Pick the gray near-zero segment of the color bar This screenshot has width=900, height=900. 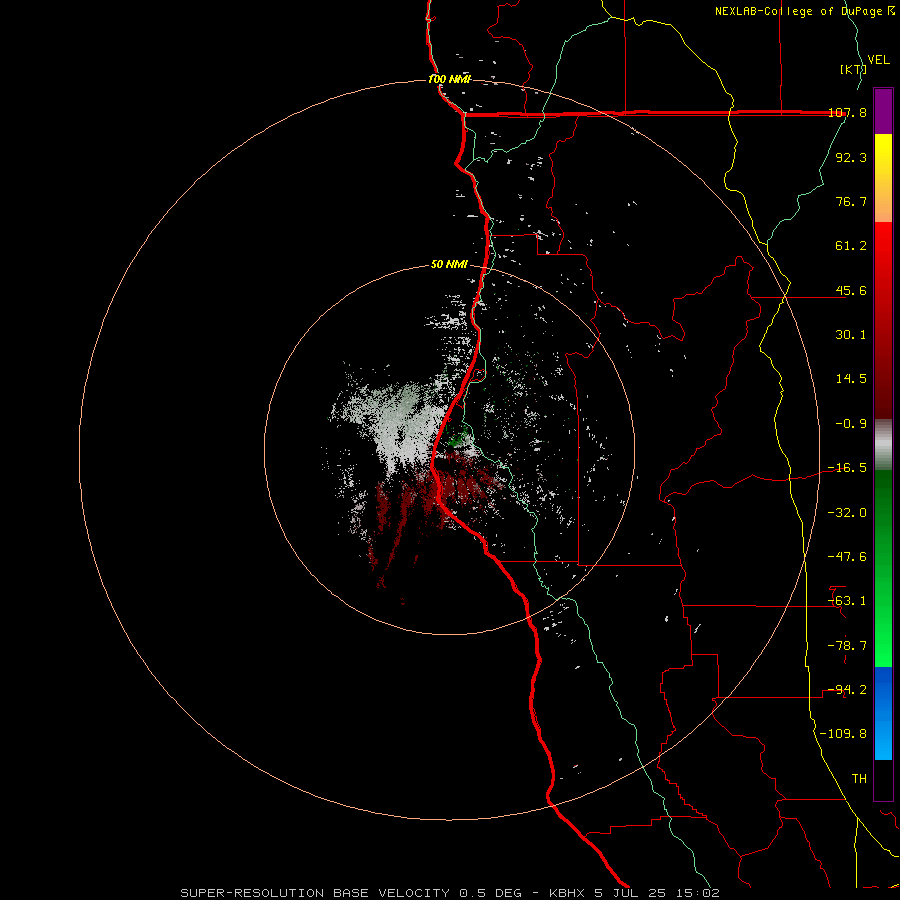click(883, 445)
